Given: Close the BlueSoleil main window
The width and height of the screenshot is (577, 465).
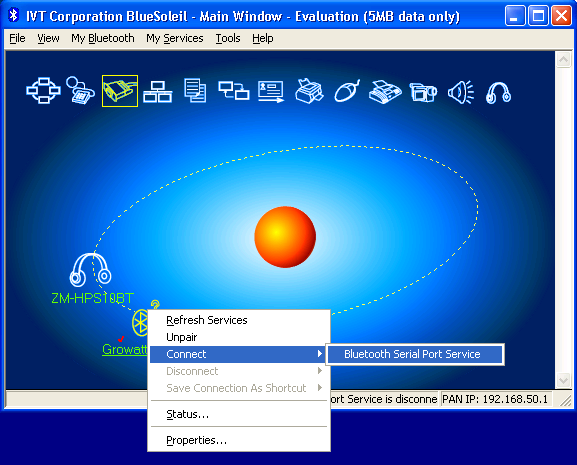Looking at the screenshot, I should click(562, 16).
